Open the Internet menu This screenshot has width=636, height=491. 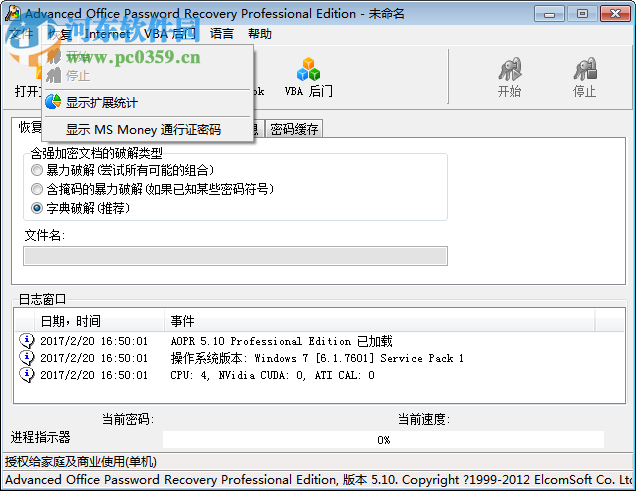(x=107, y=34)
